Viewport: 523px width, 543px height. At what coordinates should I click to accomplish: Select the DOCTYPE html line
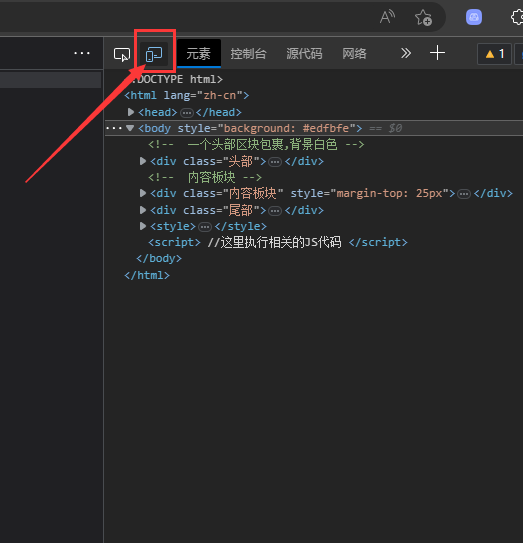coord(178,79)
